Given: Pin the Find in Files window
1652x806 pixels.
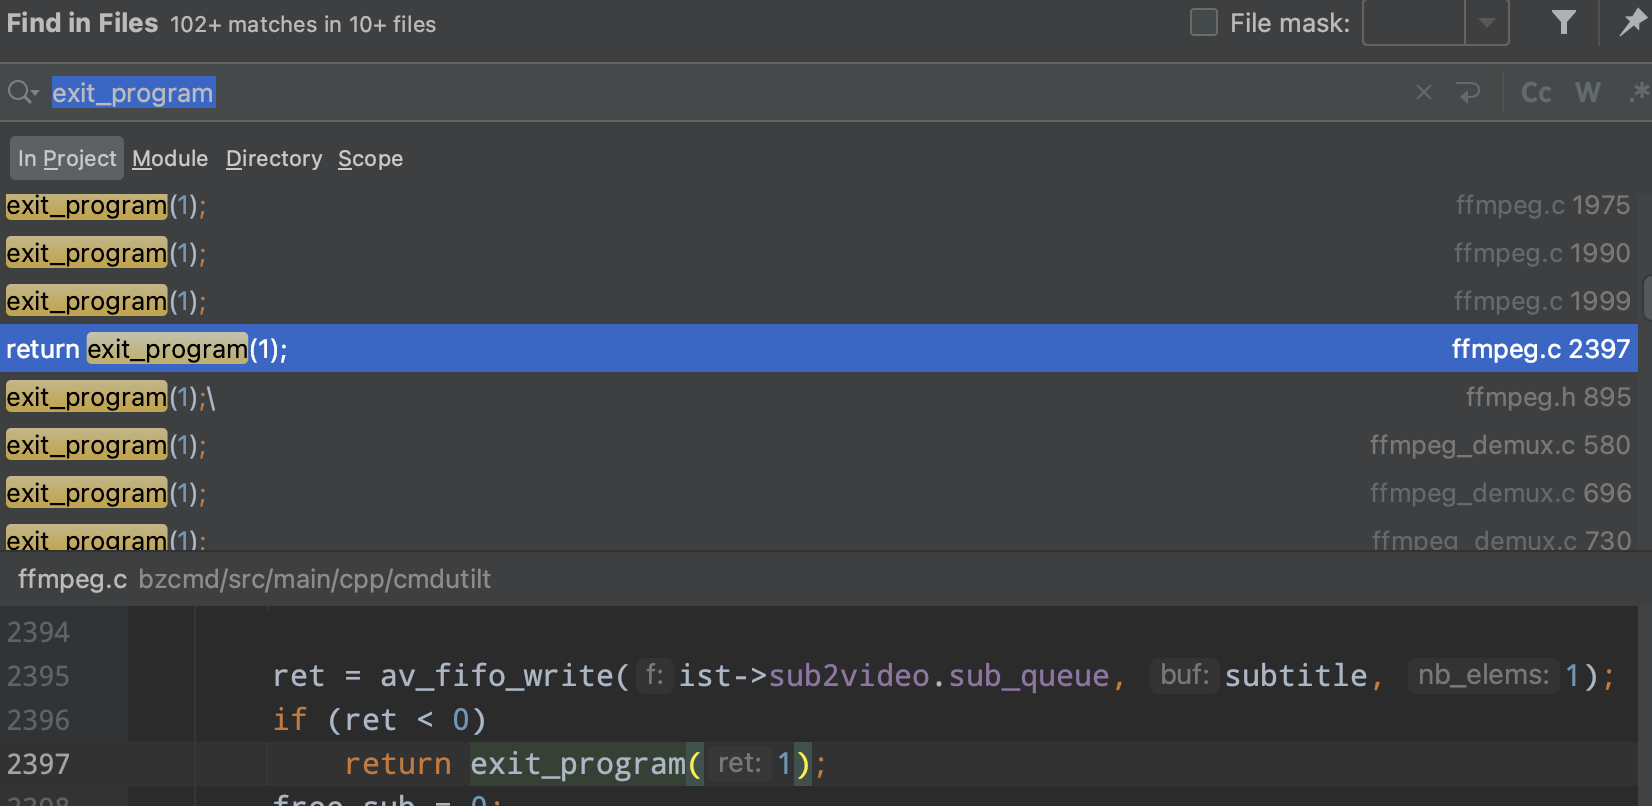Looking at the screenshot, I should click(1632, 22).
